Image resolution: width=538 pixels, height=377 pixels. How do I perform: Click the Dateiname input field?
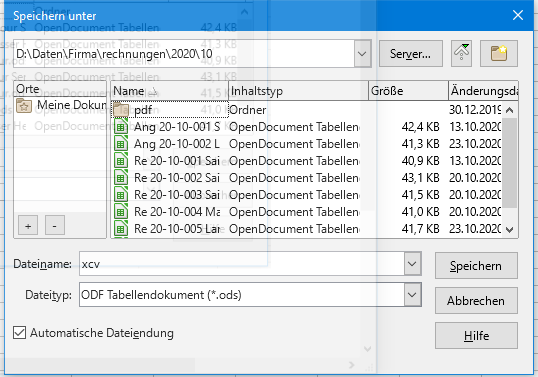[x=242, y=264]
